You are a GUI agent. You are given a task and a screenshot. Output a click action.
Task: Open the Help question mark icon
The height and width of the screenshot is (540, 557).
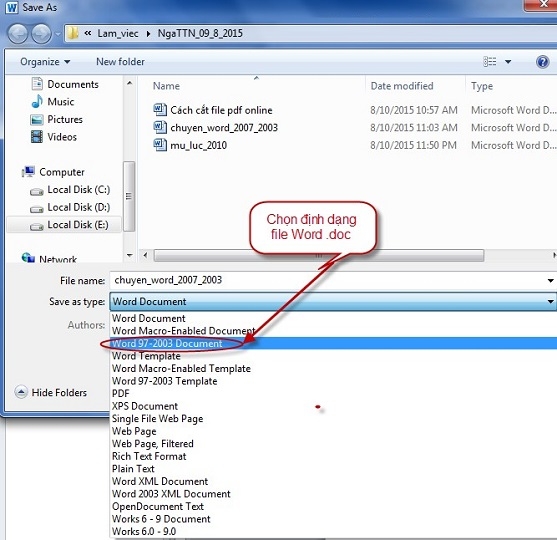tap(542, 61)
